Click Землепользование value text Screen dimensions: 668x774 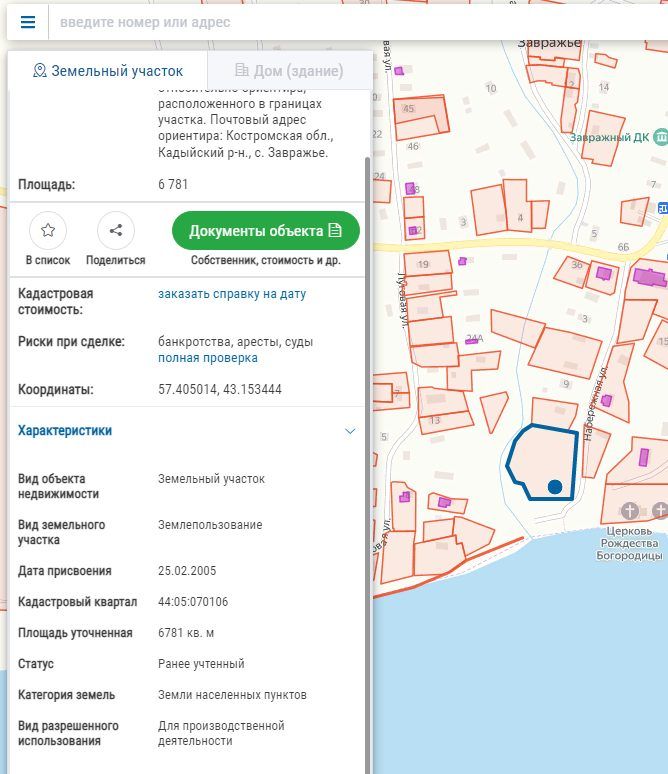click(x=210, y=525)
